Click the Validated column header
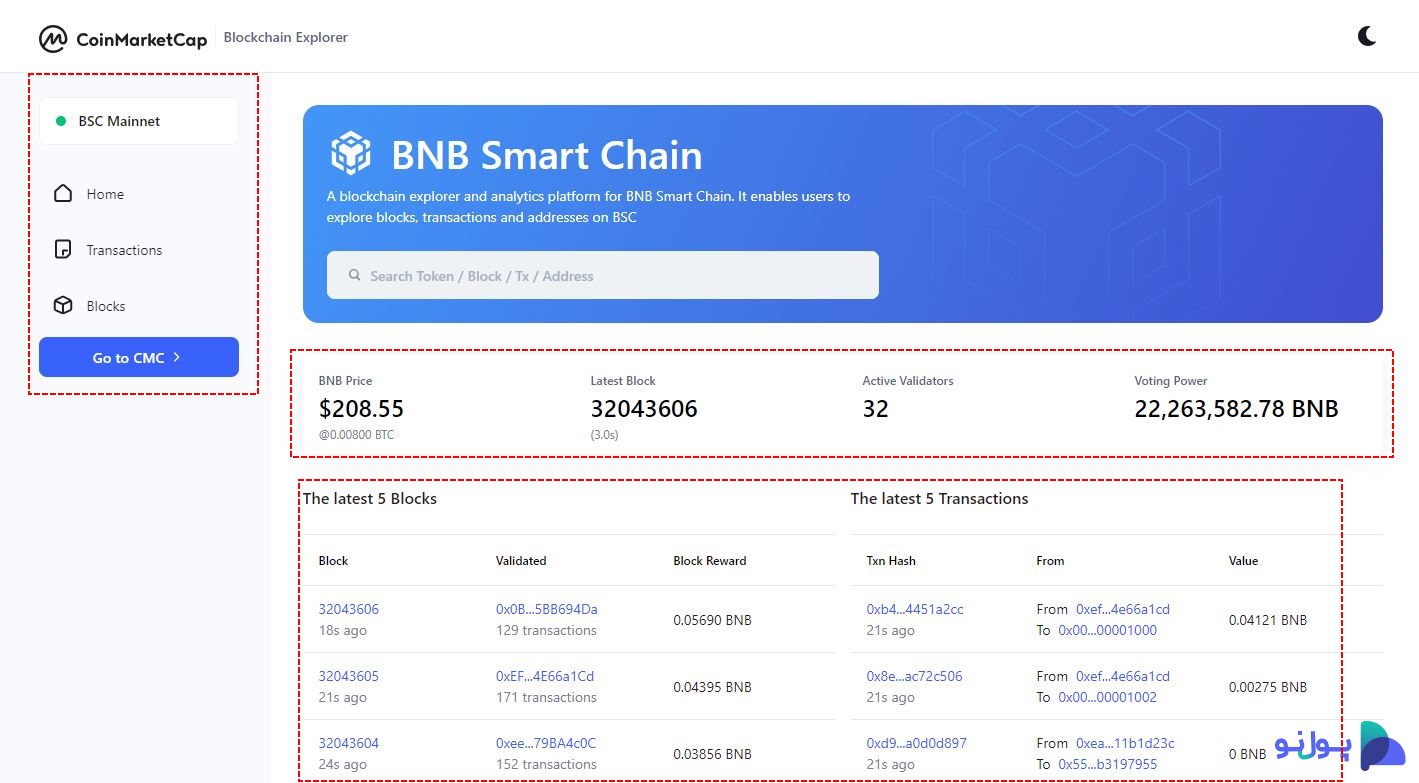This screenshot has height=783, width=1419. pos(521,560)
